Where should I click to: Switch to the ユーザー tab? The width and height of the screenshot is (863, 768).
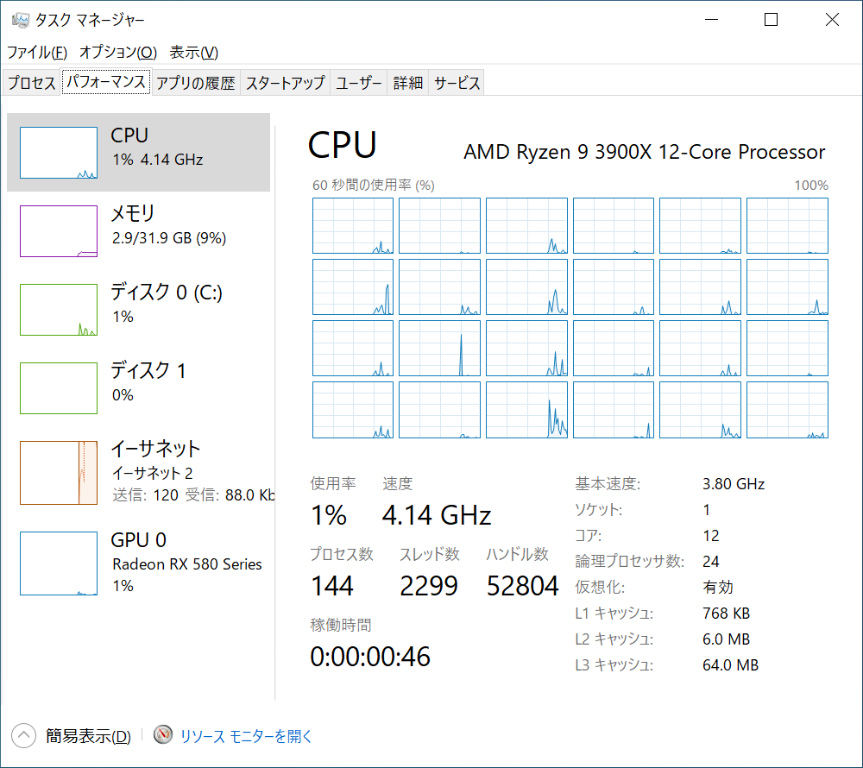pyautogui.click(x=359, y=83)
